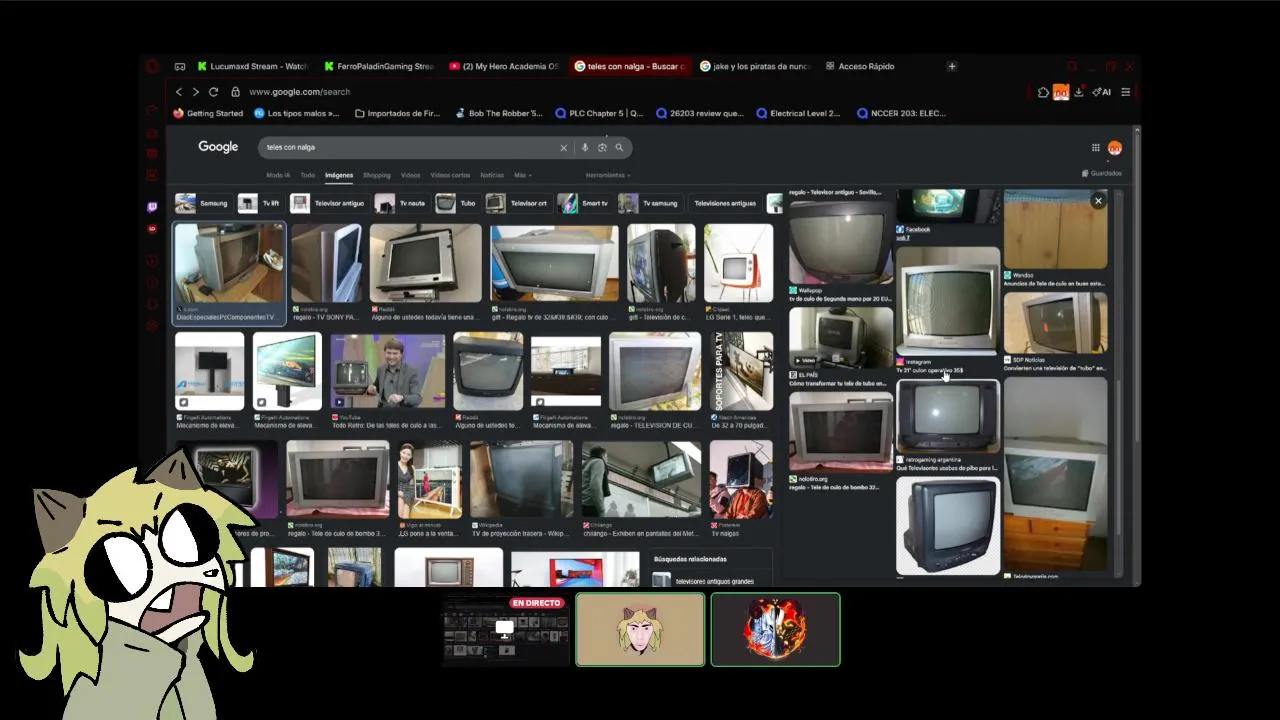Open the Google apps grid icon
1280x720 pixels.
pos(1095,148)
